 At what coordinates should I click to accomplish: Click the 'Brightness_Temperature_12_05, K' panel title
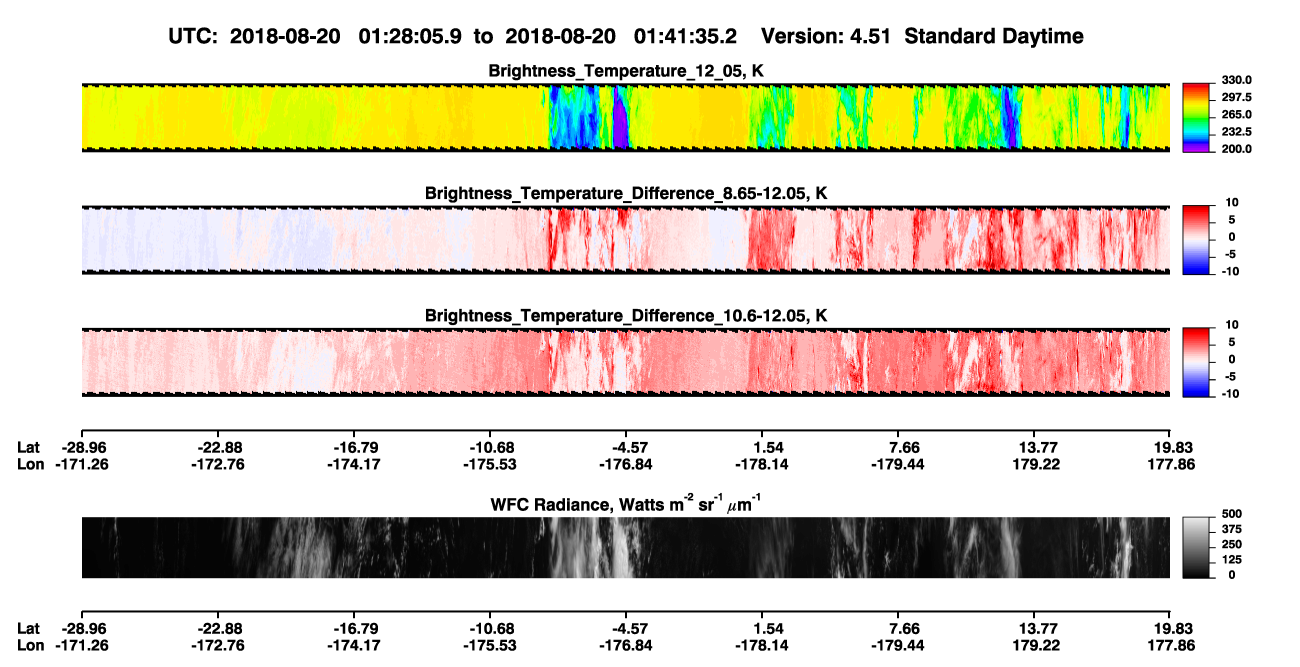coord(626,70)
